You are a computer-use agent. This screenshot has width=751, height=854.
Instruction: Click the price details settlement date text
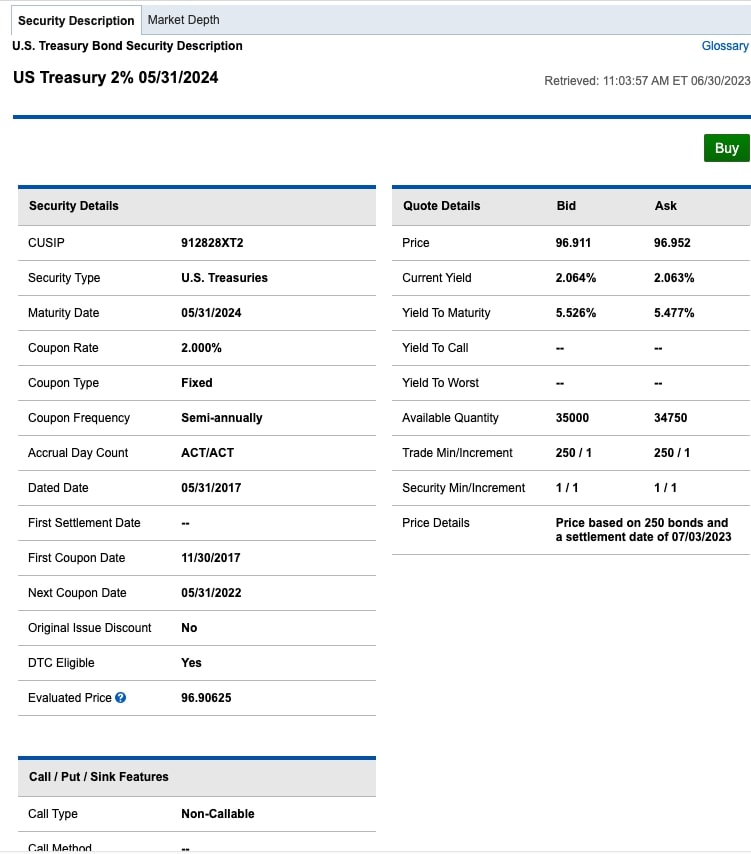pyautogui.click(x=643, y=530)
